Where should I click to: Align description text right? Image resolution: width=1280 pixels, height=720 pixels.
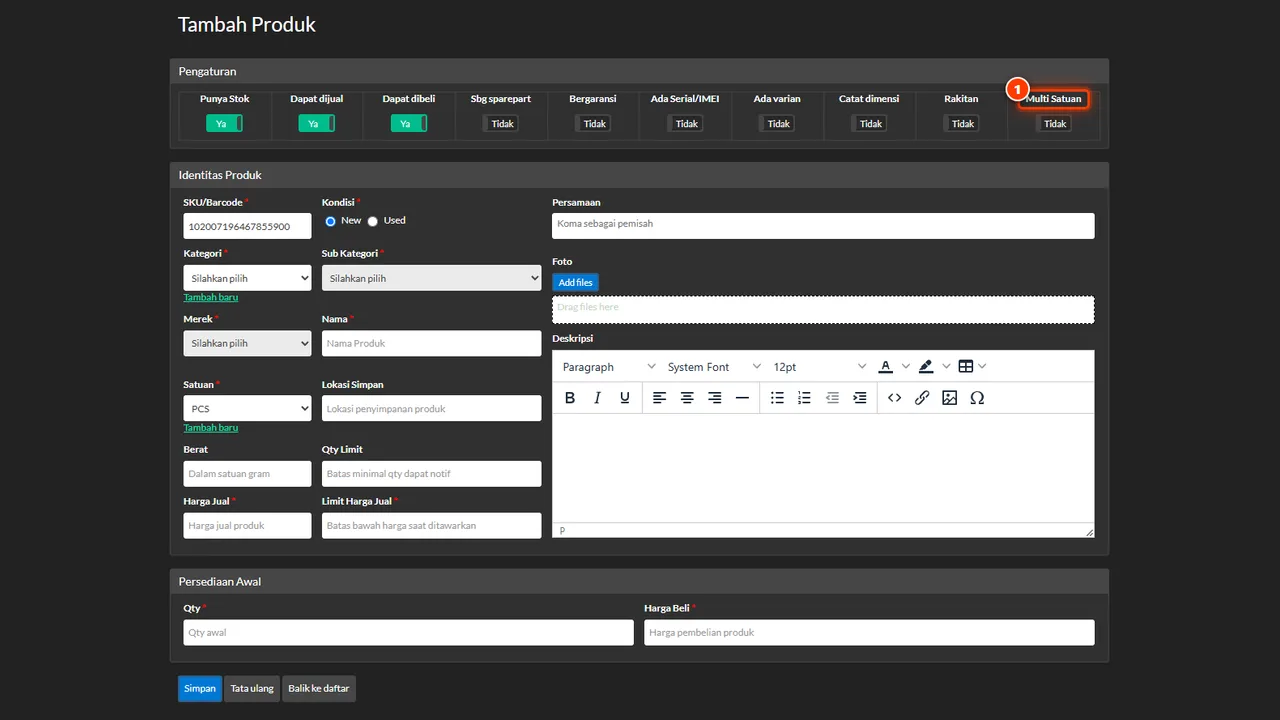coord(715,398)
